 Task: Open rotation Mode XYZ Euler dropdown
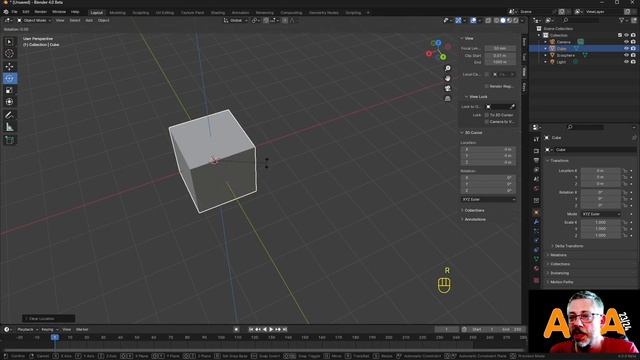point(601,214)
